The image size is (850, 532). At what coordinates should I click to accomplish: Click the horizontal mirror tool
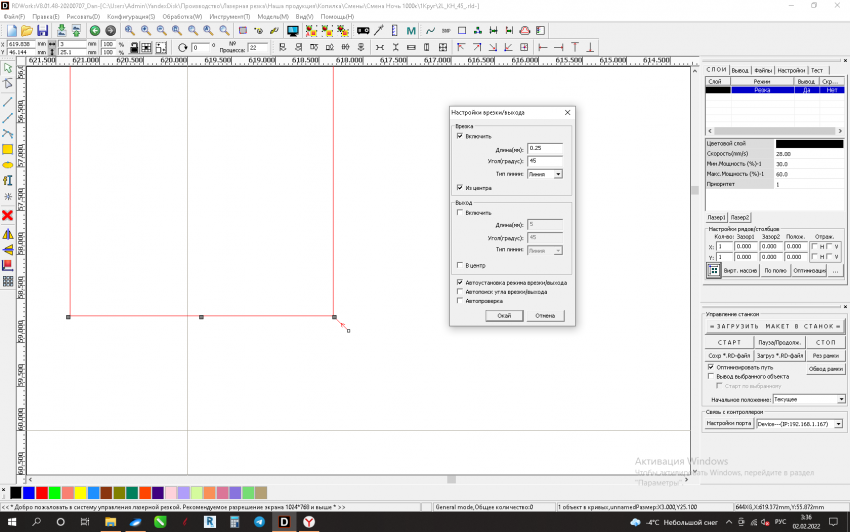coord(8,234)
